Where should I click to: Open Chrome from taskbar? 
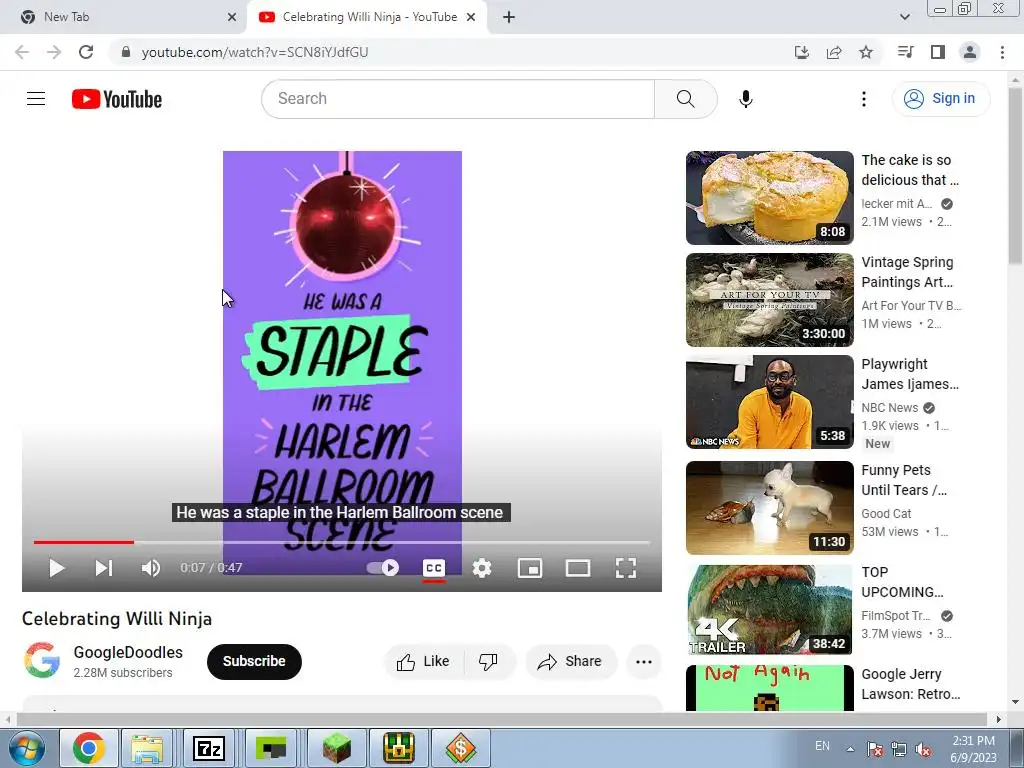[89, 748]
